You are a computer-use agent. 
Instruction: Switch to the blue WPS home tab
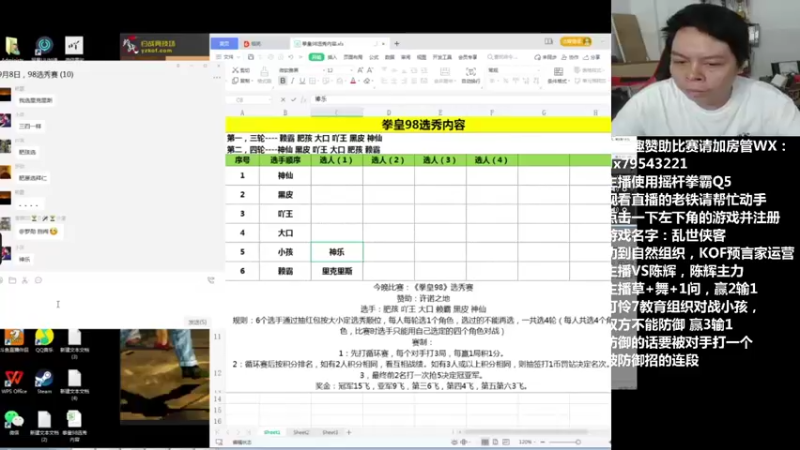(x=224, y=43)
